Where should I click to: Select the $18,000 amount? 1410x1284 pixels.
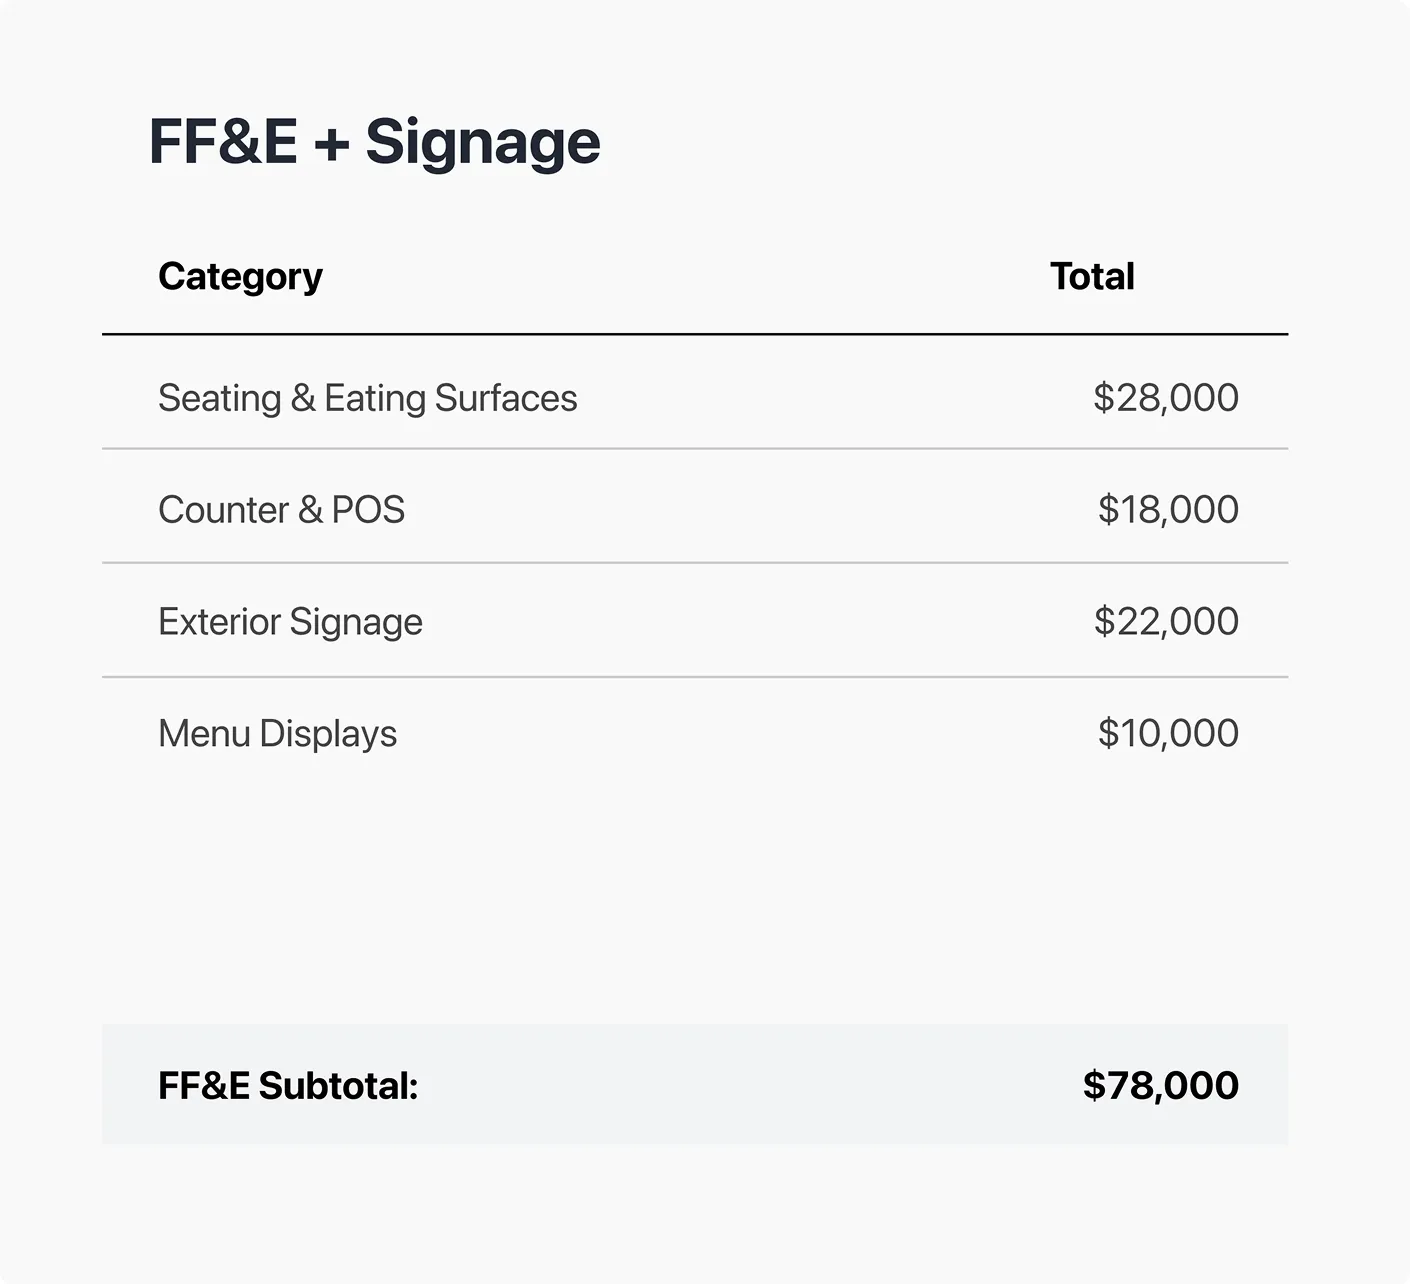[1167, 510]
